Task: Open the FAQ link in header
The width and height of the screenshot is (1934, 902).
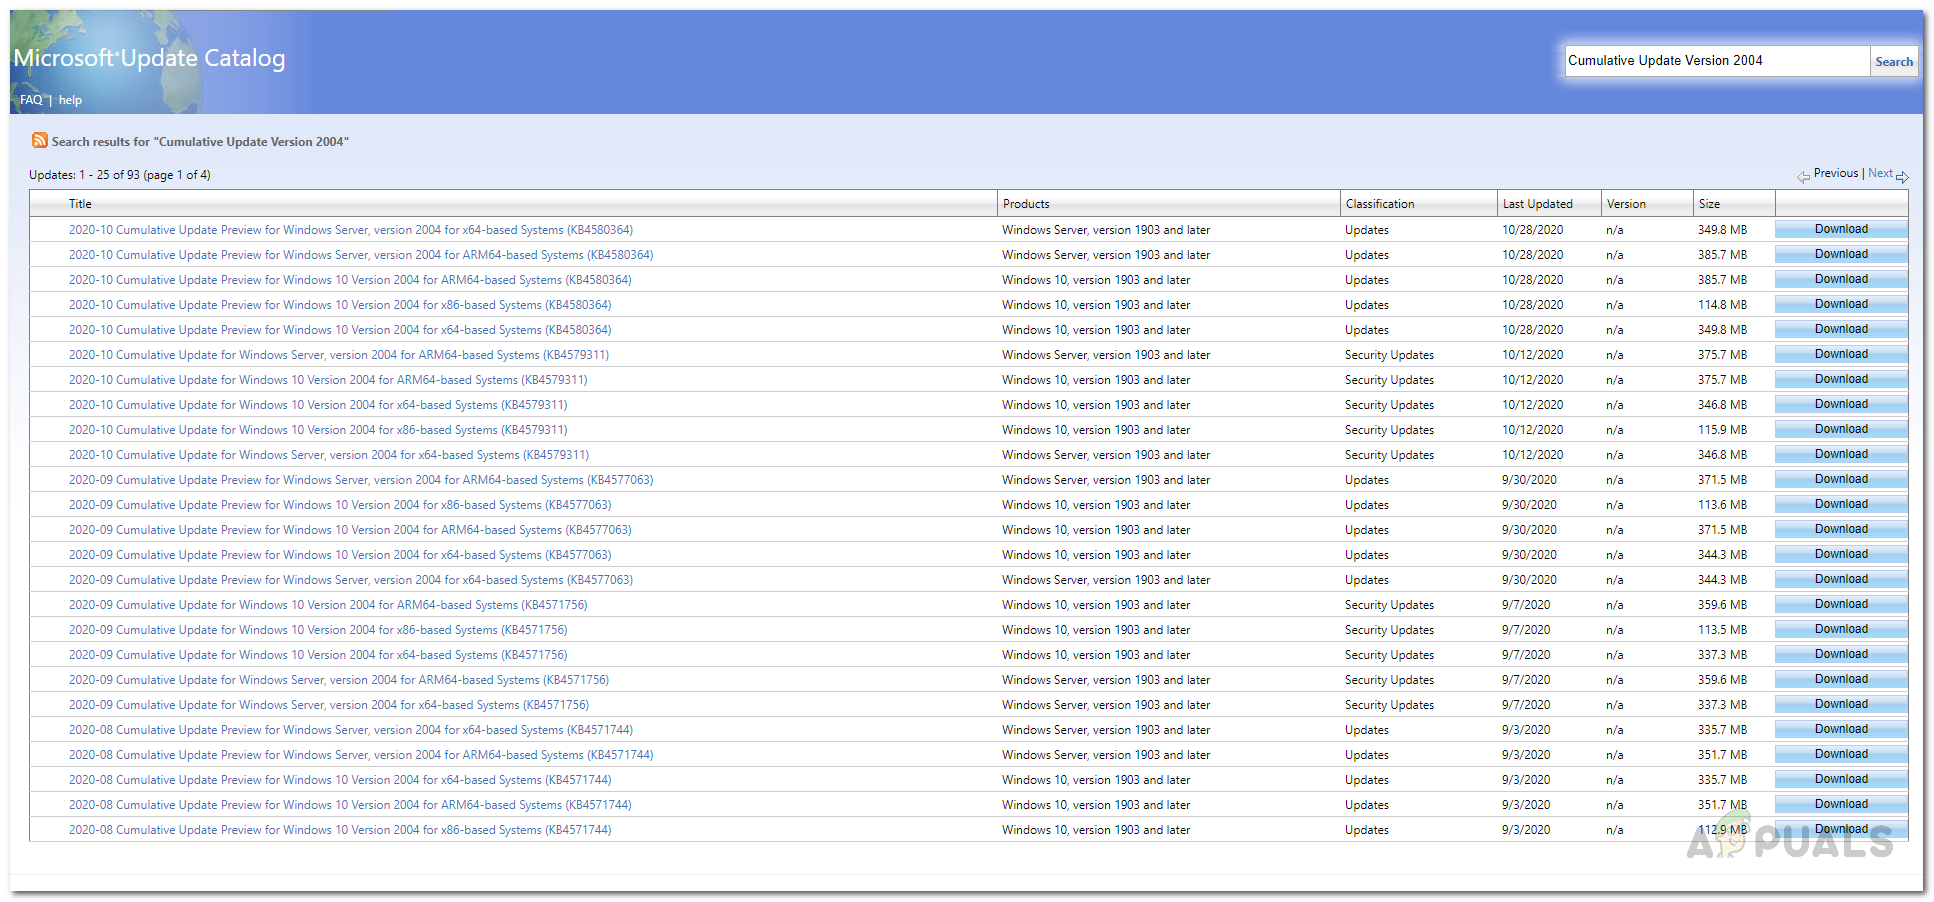Action: (x=31, y=100)
